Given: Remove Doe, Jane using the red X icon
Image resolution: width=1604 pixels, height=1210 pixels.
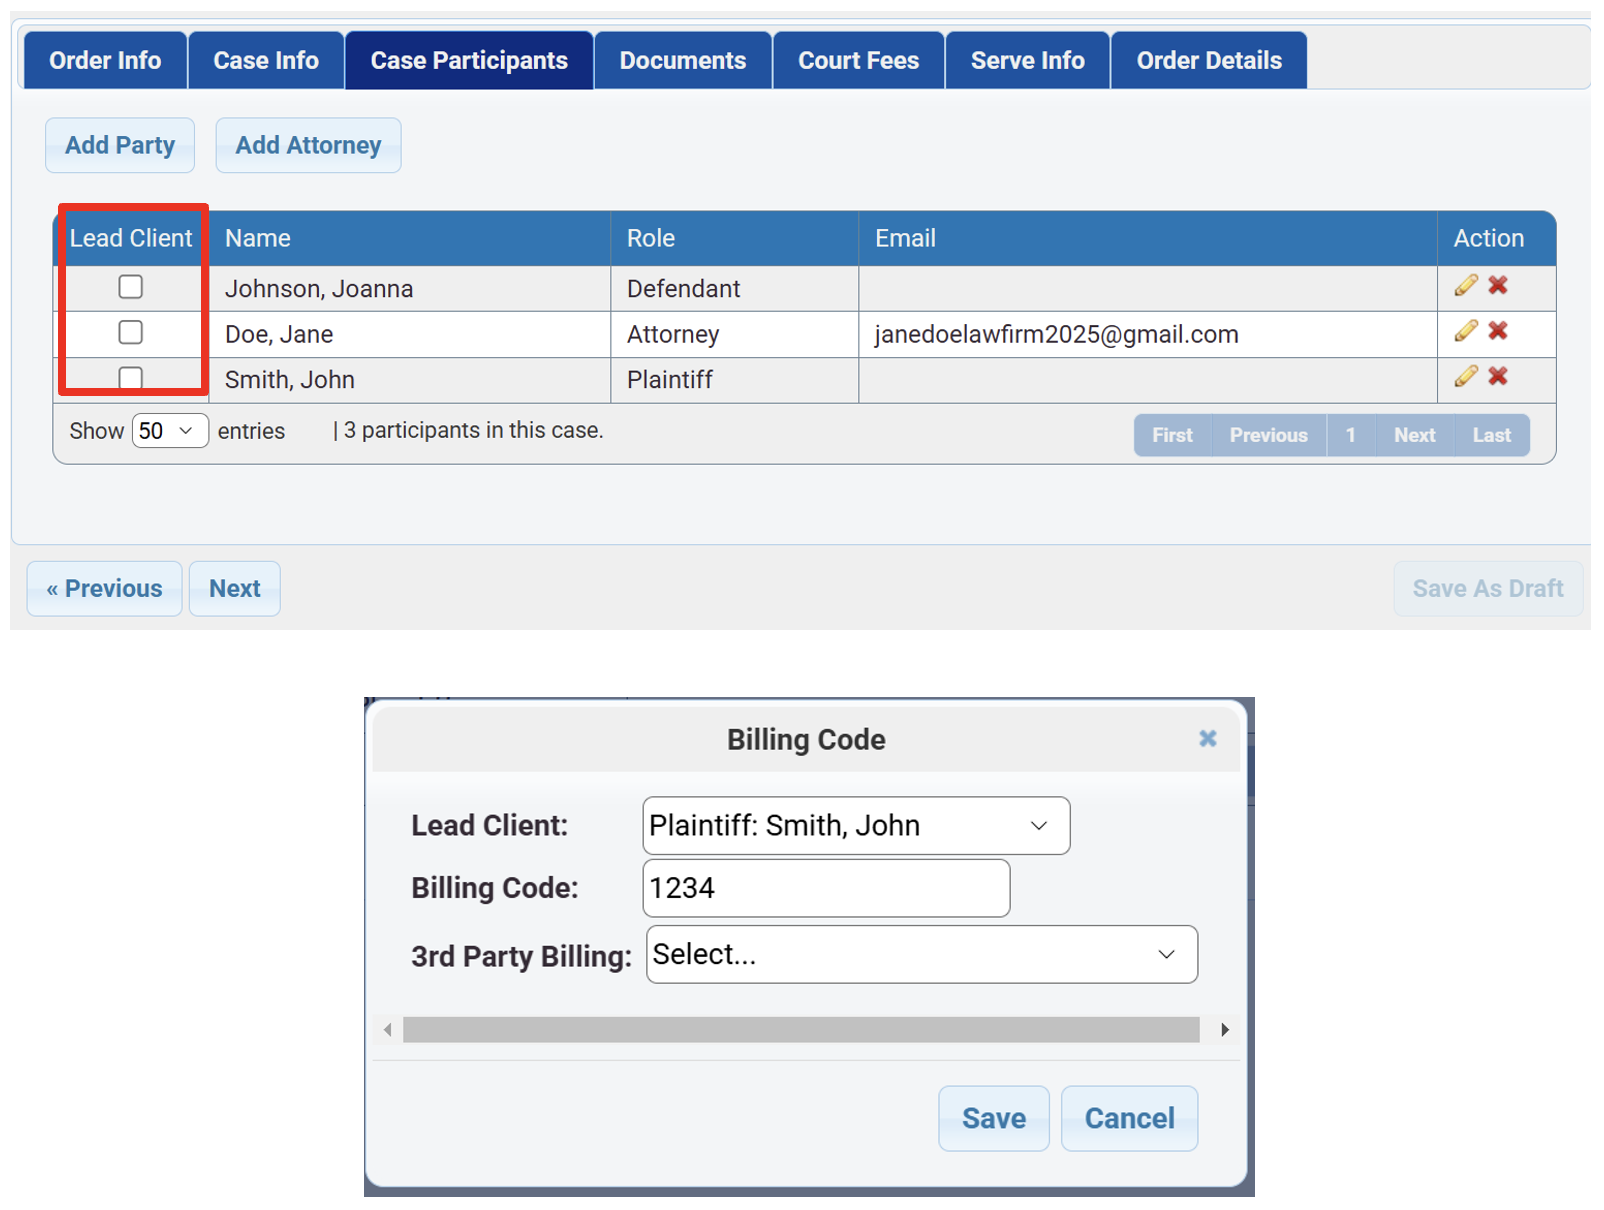Looking at the screenshot, I should coord(1498,331).
